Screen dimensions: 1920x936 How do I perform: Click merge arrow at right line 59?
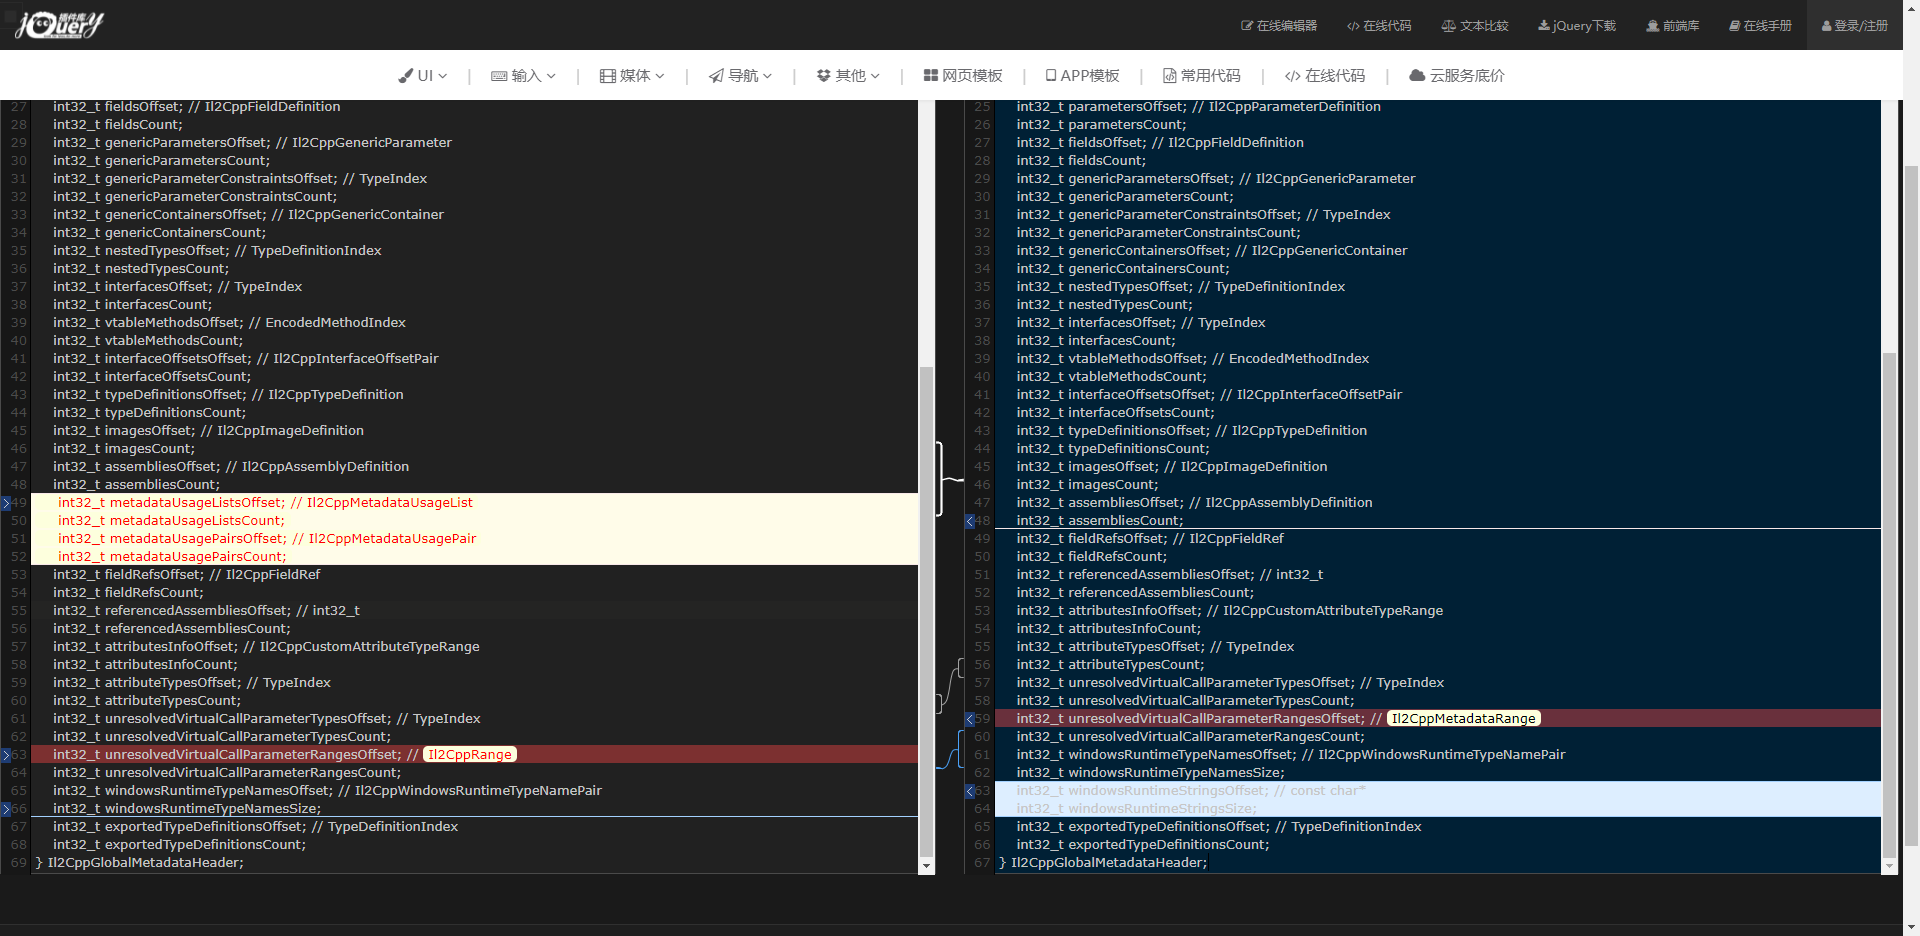(970, 719)
